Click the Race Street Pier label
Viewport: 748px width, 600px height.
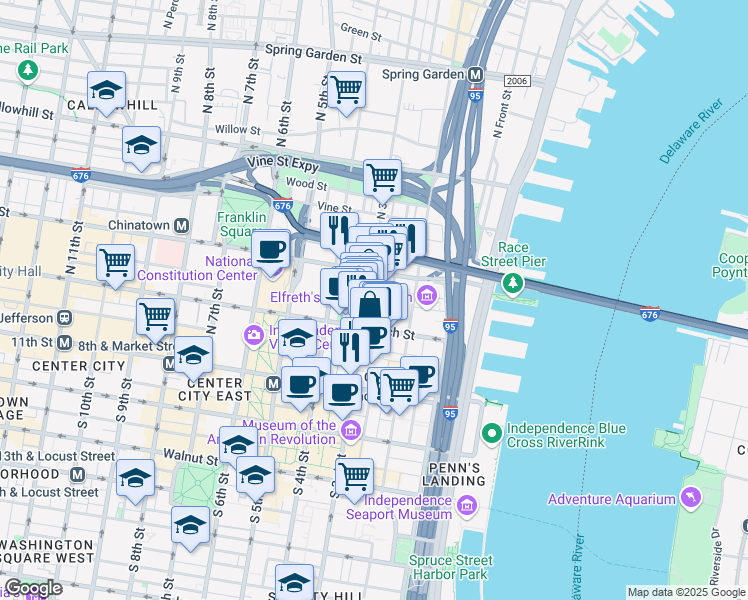(x=513, y=254)
